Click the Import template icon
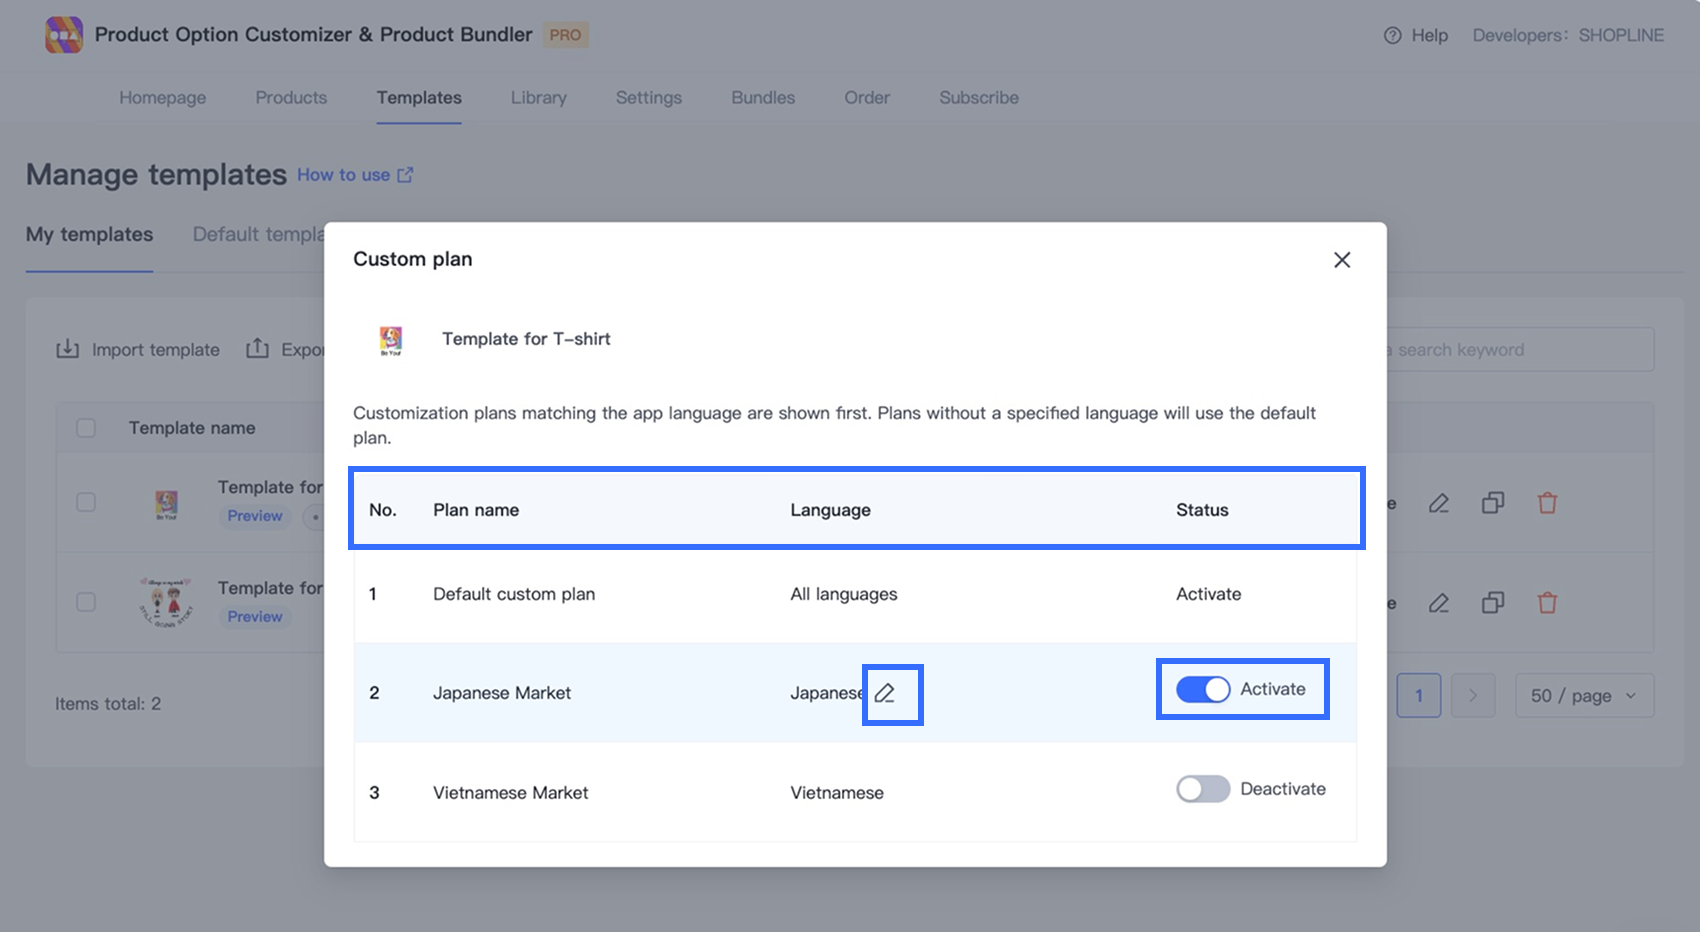The height and width of the screenshot is (932, 1700). [67, 349]
